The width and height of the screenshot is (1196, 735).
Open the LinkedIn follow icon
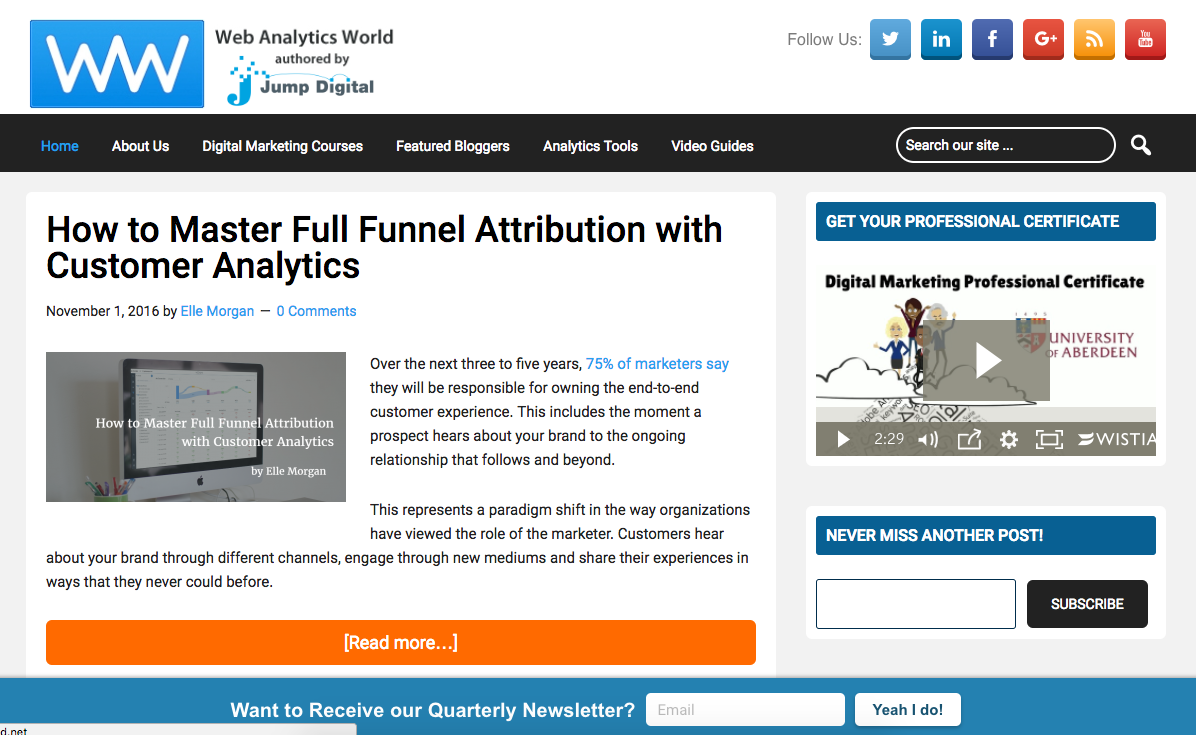click(941, 39)
